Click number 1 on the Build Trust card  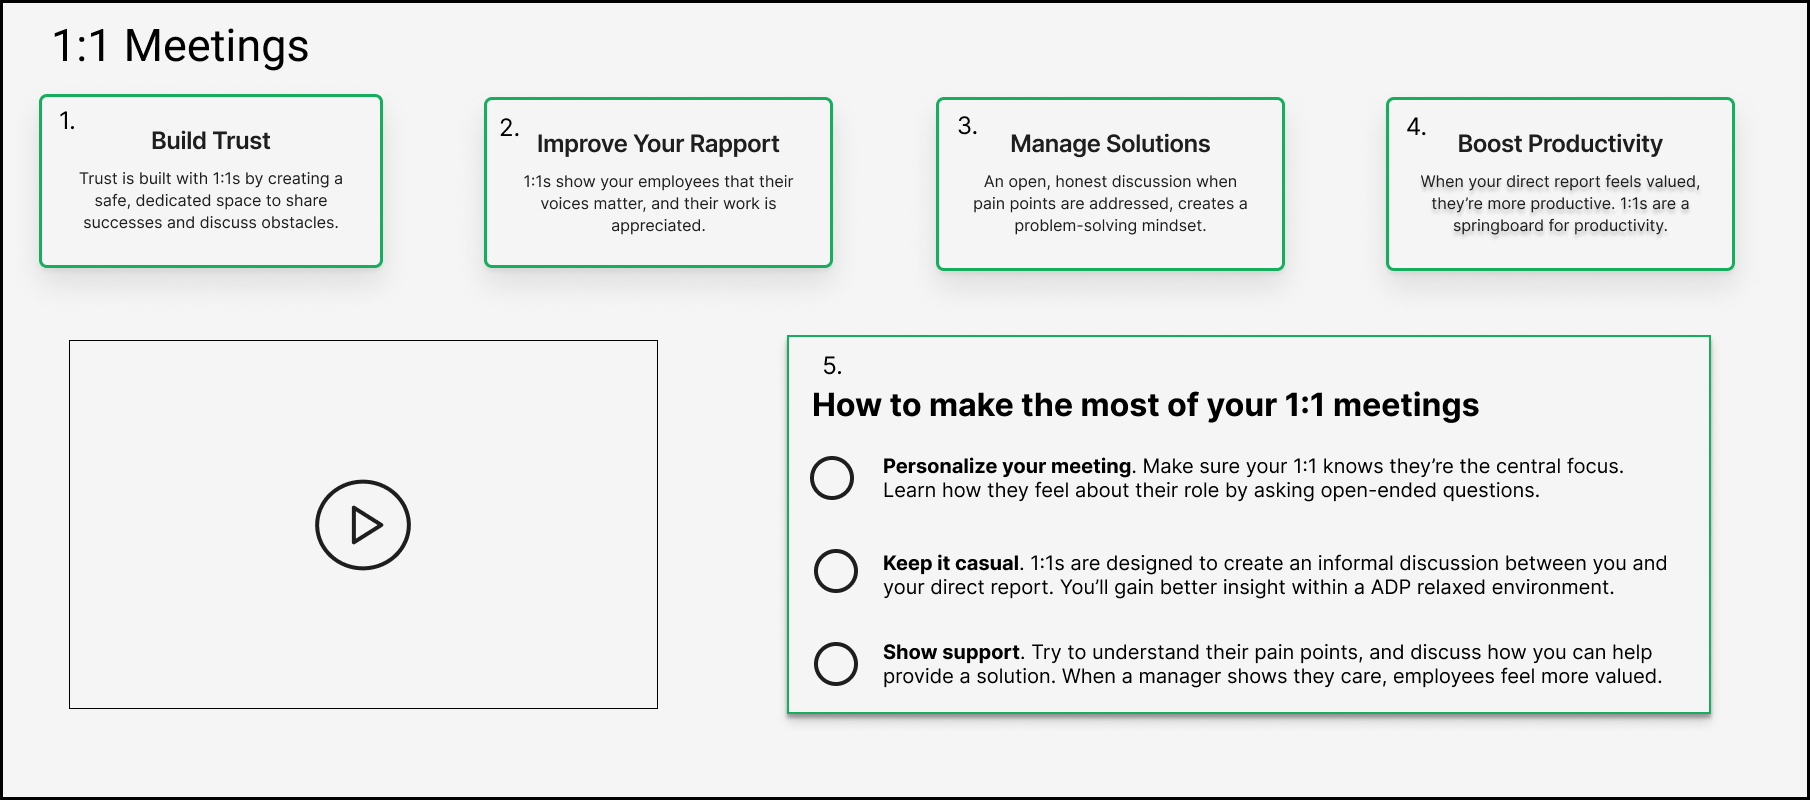67,121
